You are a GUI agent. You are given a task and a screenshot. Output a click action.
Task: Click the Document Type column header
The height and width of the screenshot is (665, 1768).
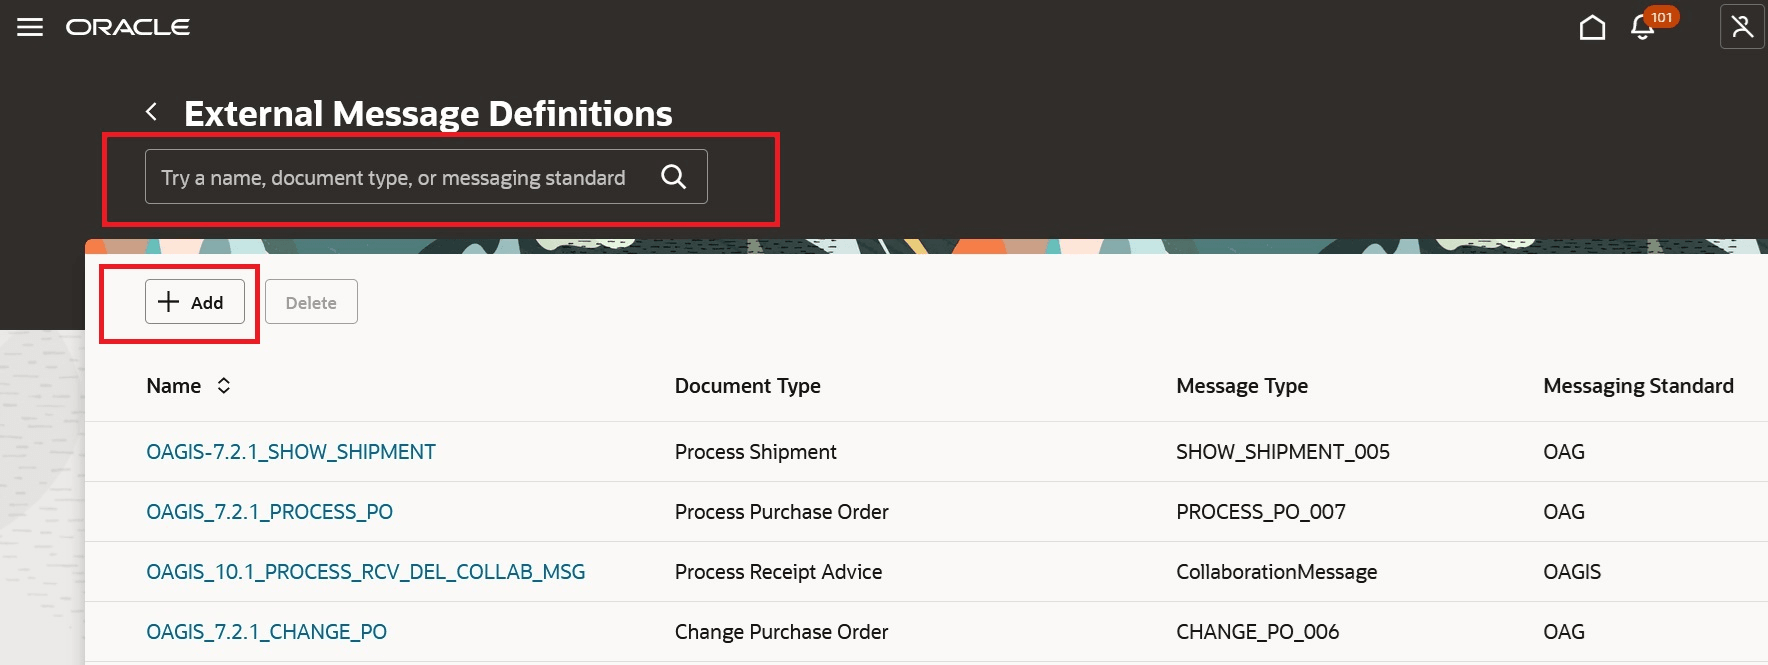point(747,386)
